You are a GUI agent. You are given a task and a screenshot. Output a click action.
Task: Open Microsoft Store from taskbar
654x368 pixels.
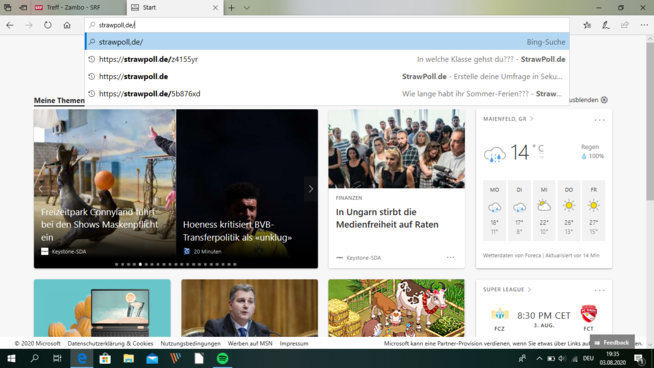105,358
